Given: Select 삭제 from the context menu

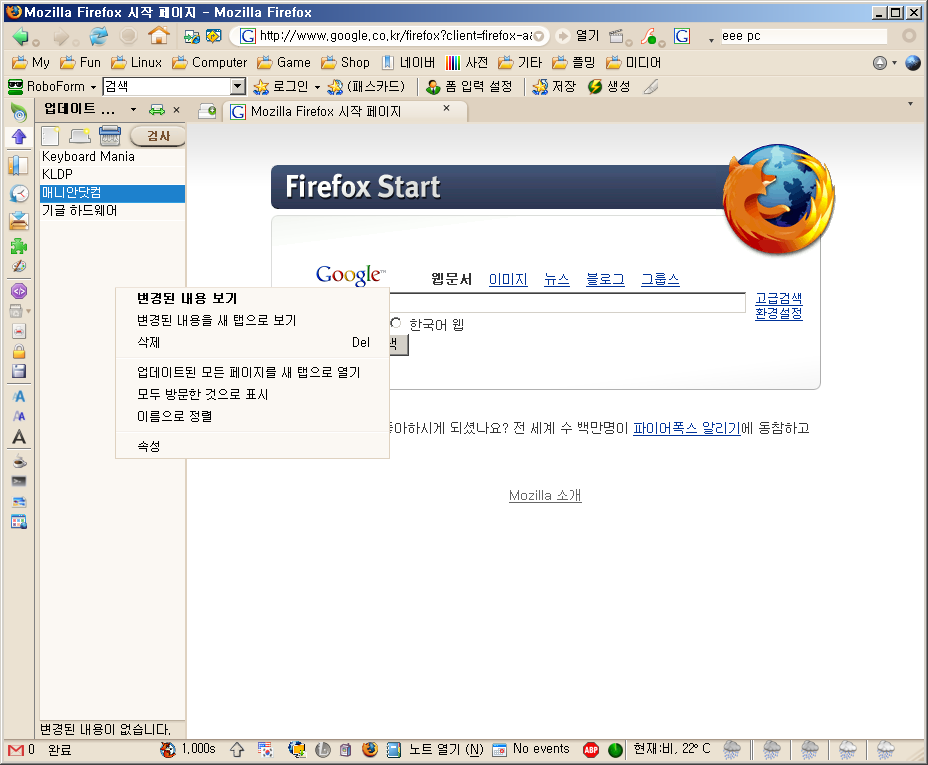Looking at the screenshot, I should (253, 342).
